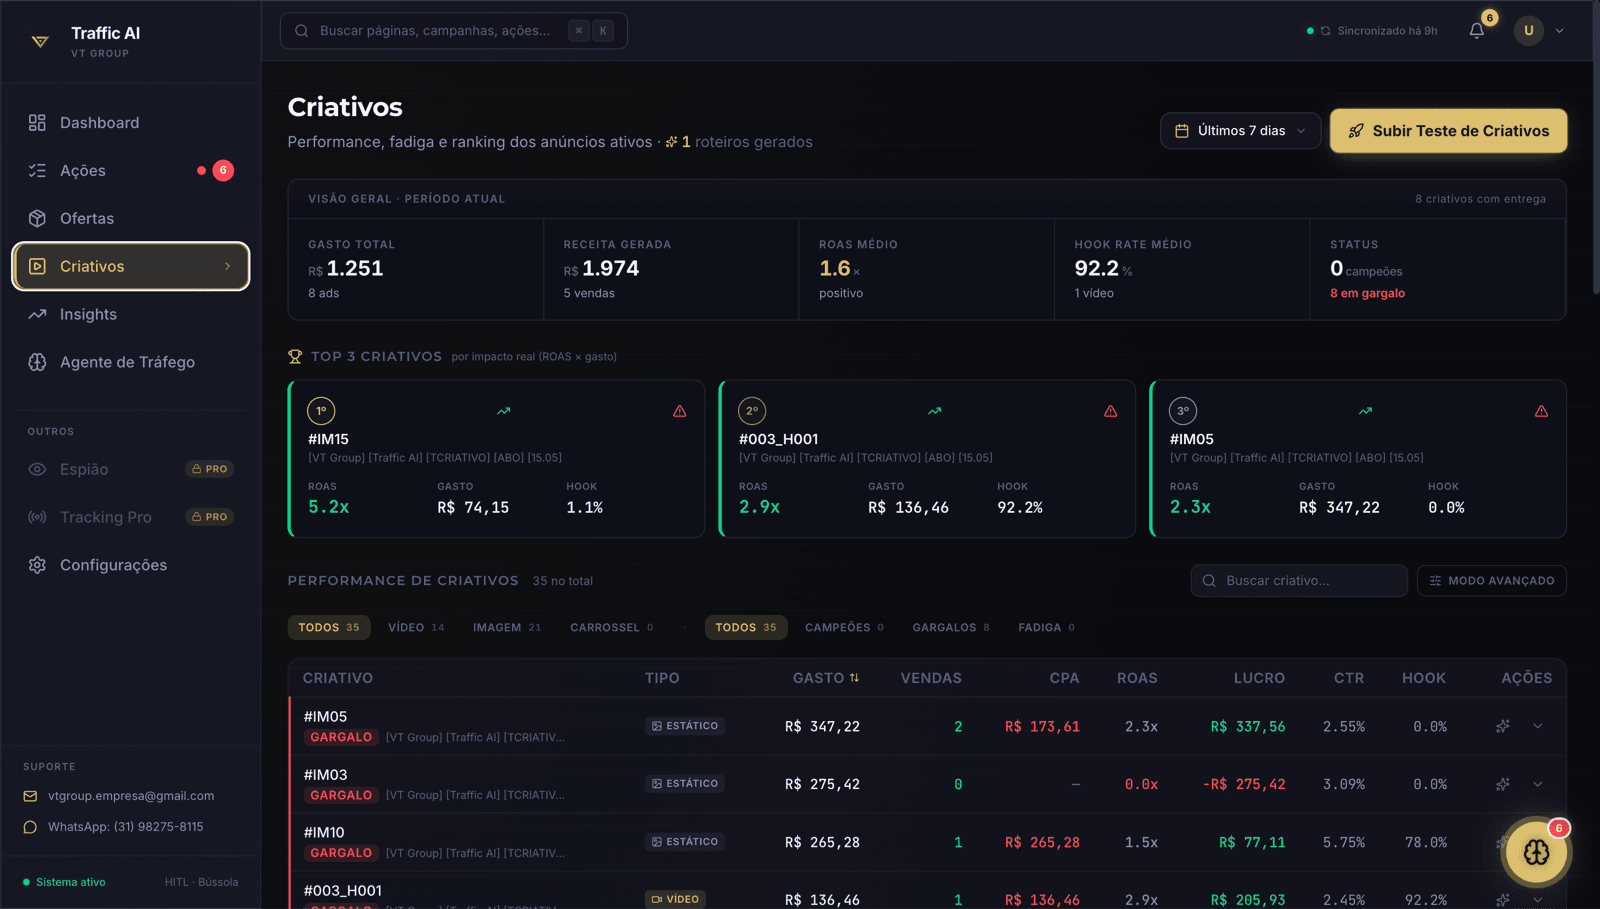Open the Últimos 7 dias date dropdown
Image resolution: width=1600 pixels, height=909 pixels.
[1240, 131]
